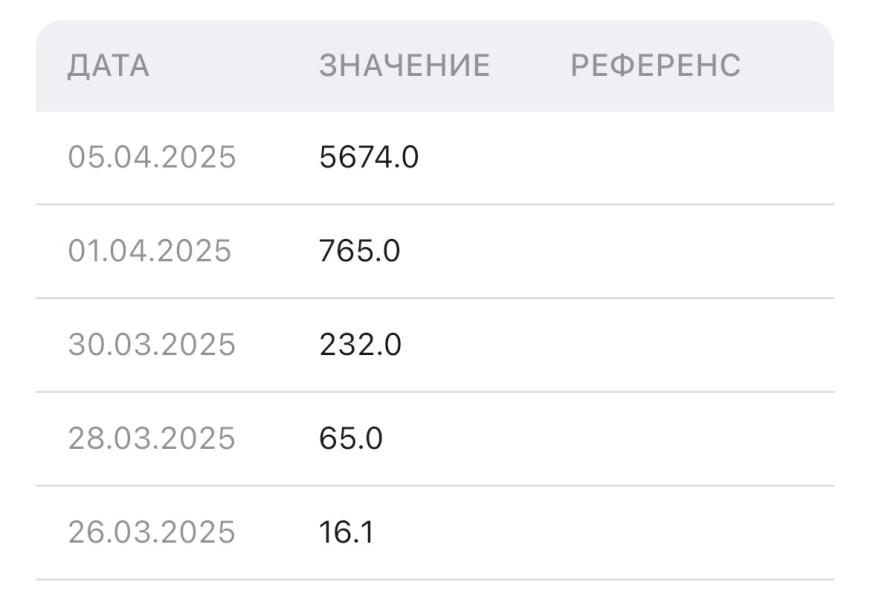Image resolution: width=869 pixels, height=600 pixels.
Task: Select the 28.03.2025 date entry
Action: (x=151, y=439)
